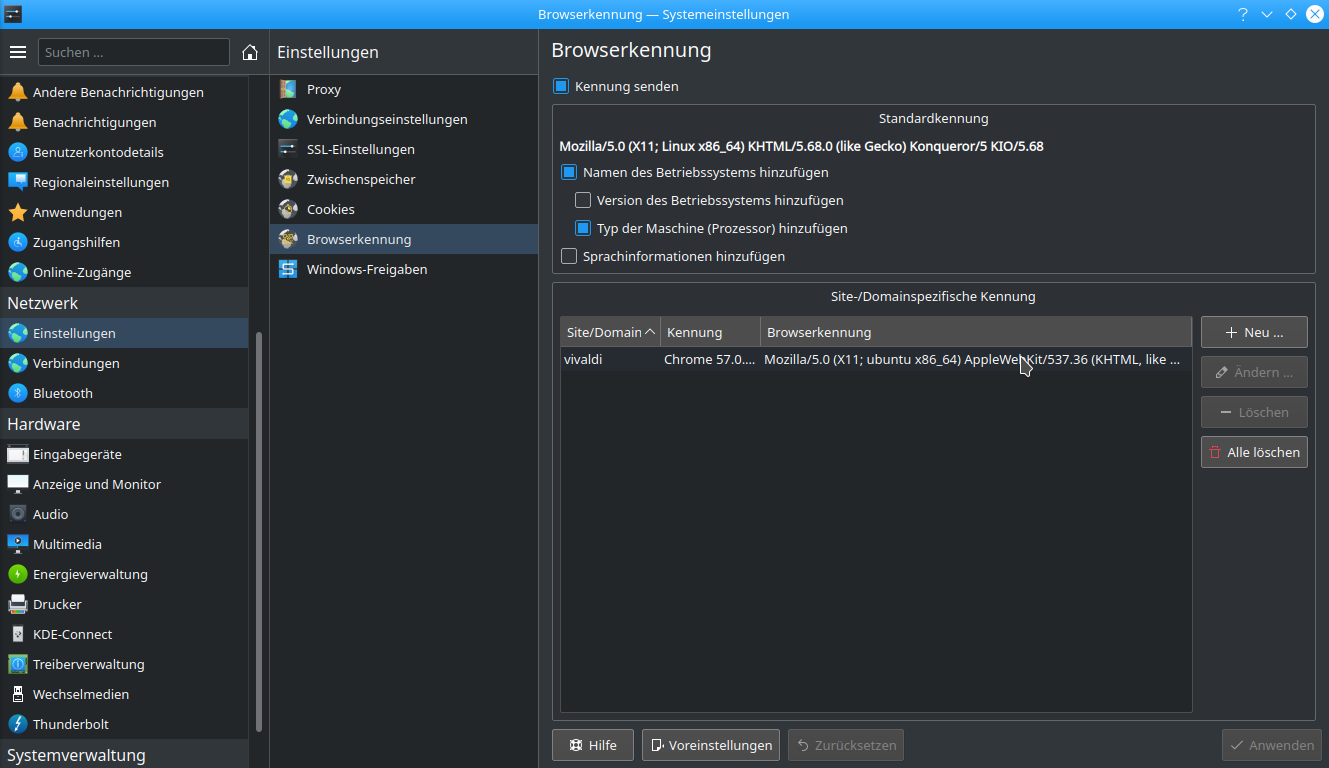Open Hilfe for this module
This screenshot has width=1329, height=768.
pos(592,745)
